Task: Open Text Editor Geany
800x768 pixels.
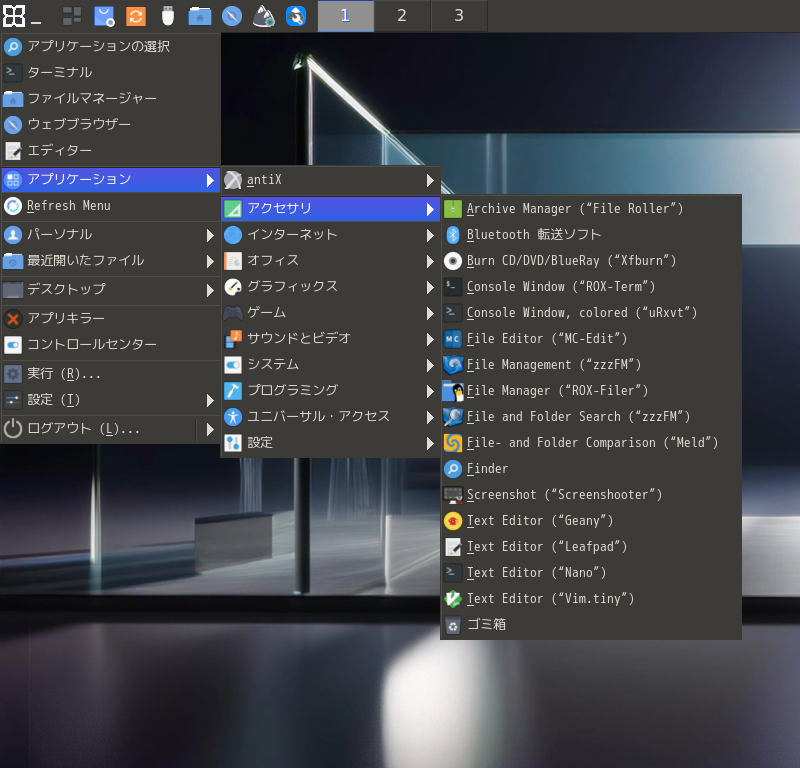Action: pyautogui.click(x=540, y=521)
